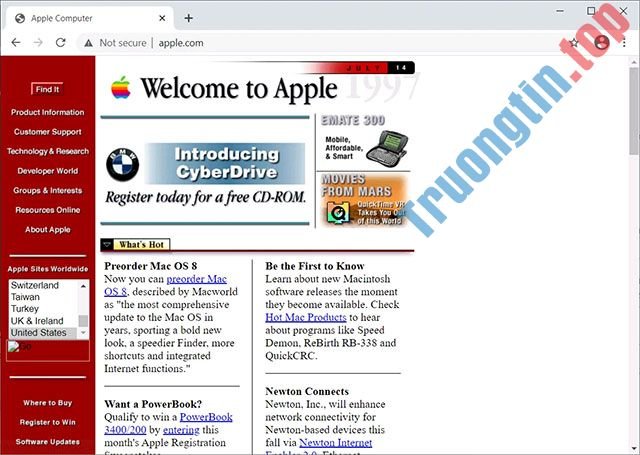The height and width of the screenshot is (455, 640).
Task: Open Resources Online in sidebar
Action: (48, 210)
